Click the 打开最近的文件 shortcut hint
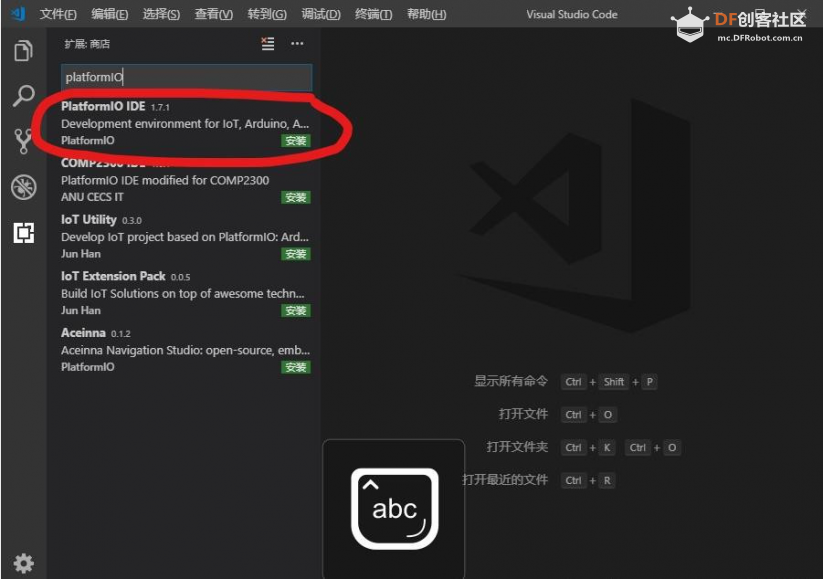 click(505, 480)
